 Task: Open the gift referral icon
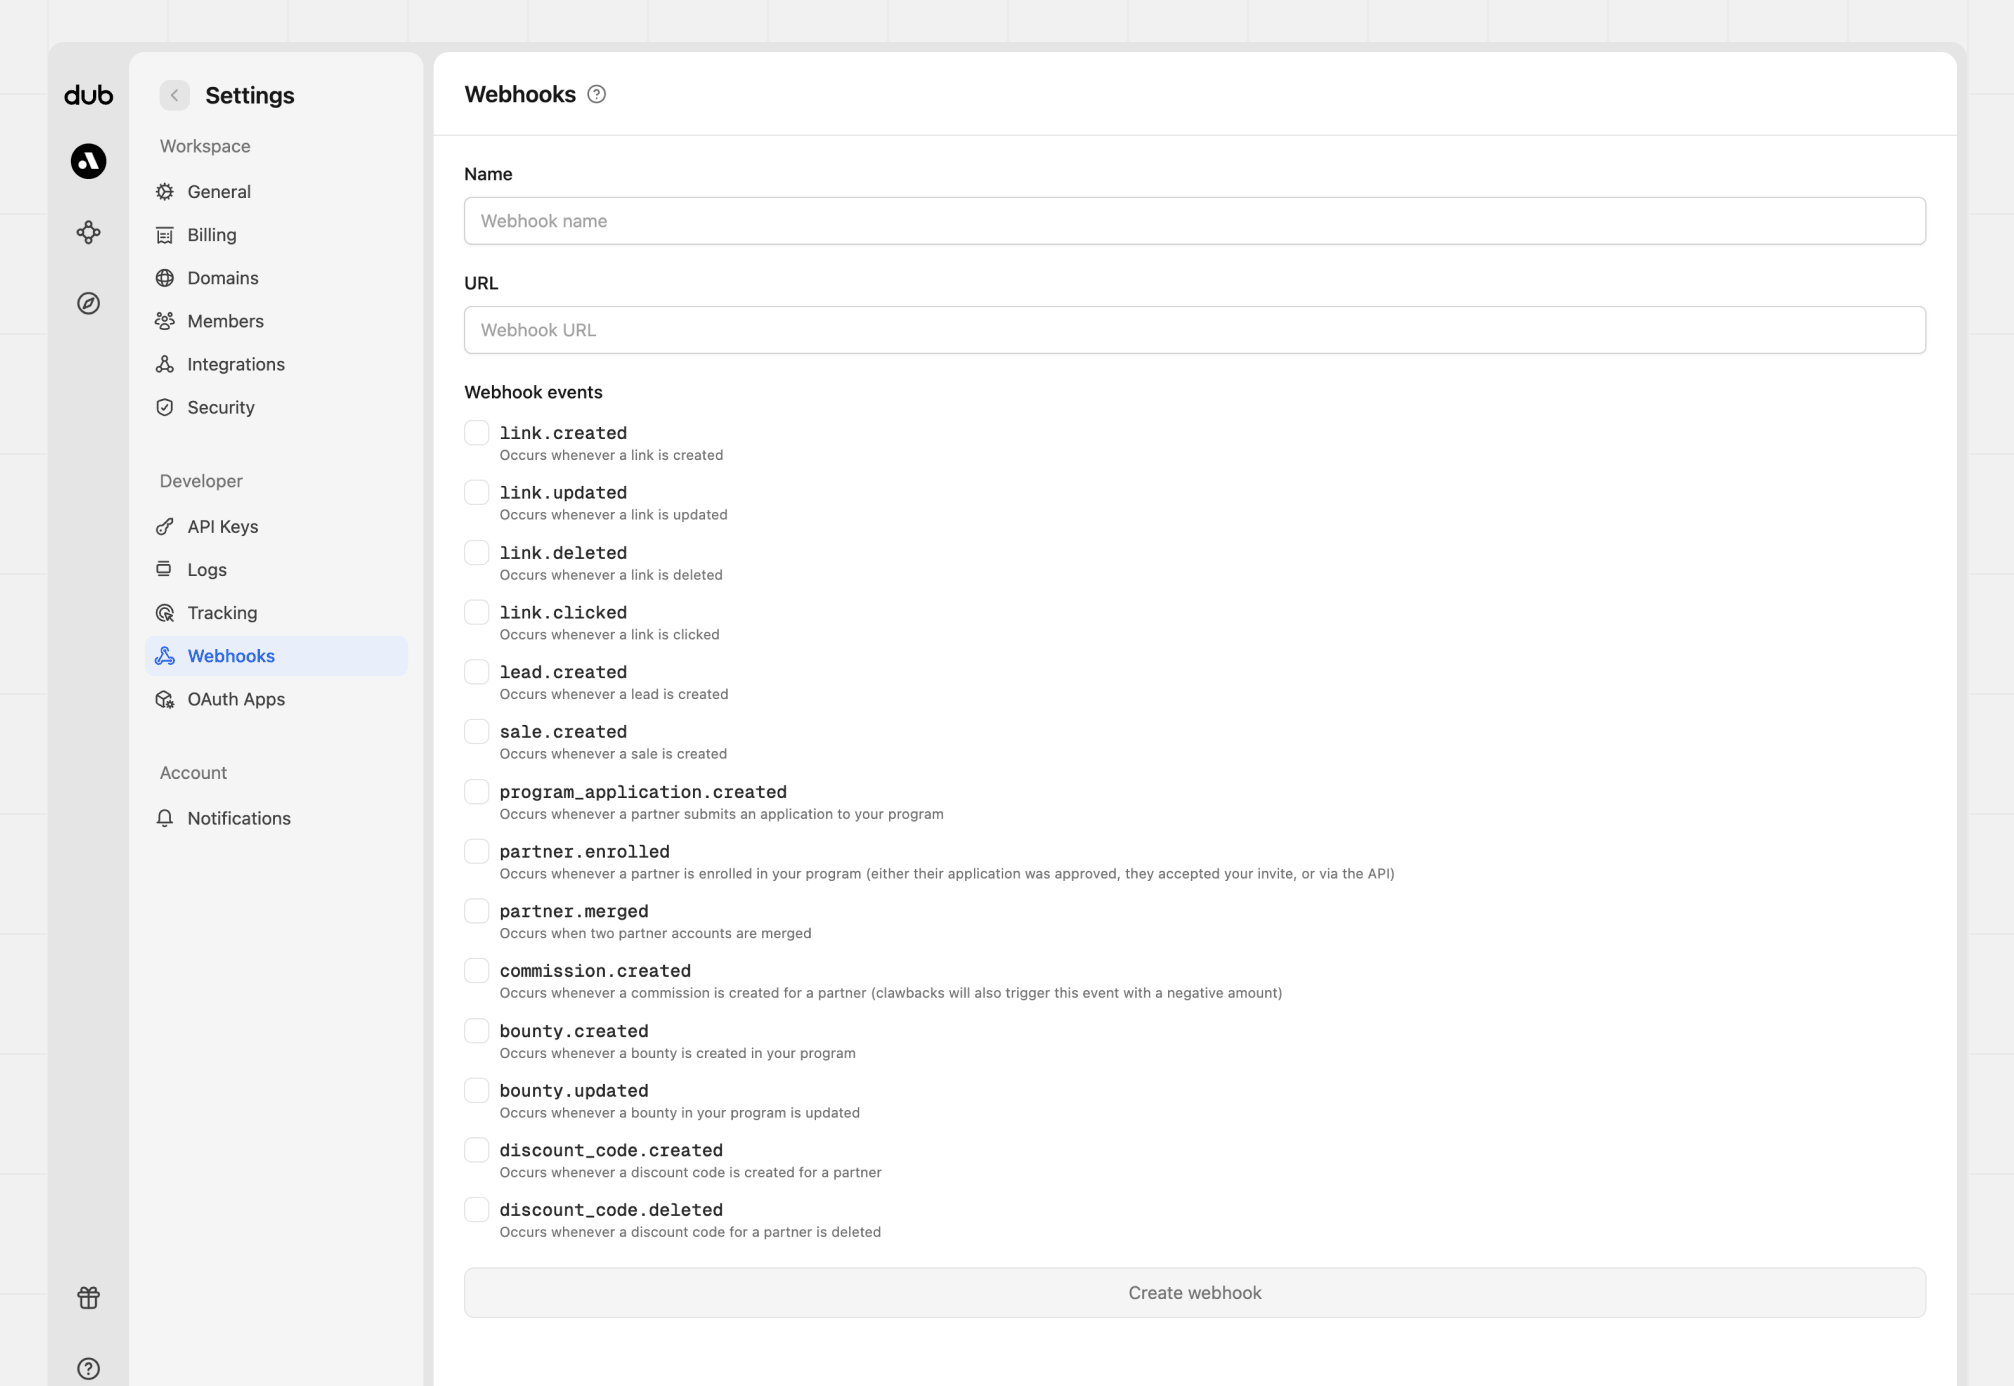tap(88, 1297)
